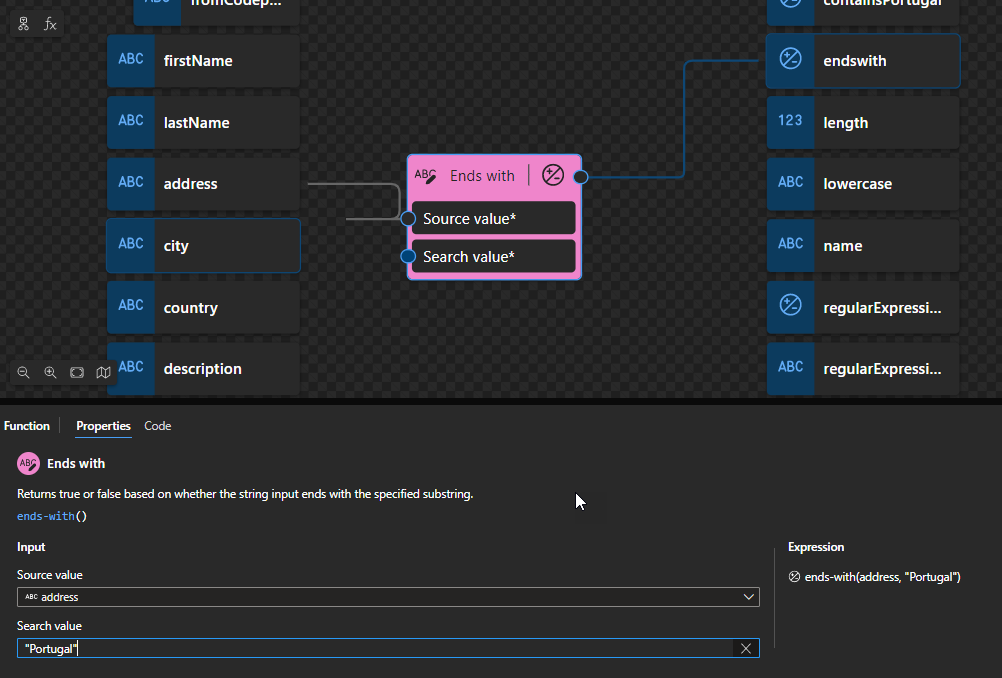Fit the map to the view

(77, 372)
